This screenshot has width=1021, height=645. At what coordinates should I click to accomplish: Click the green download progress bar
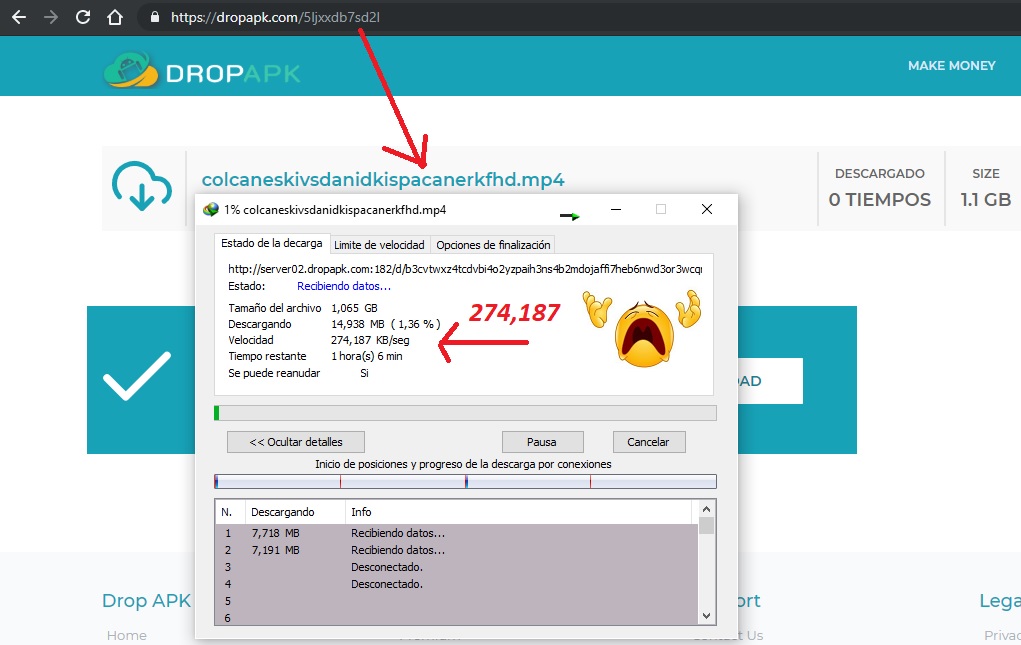pos(465,413)
